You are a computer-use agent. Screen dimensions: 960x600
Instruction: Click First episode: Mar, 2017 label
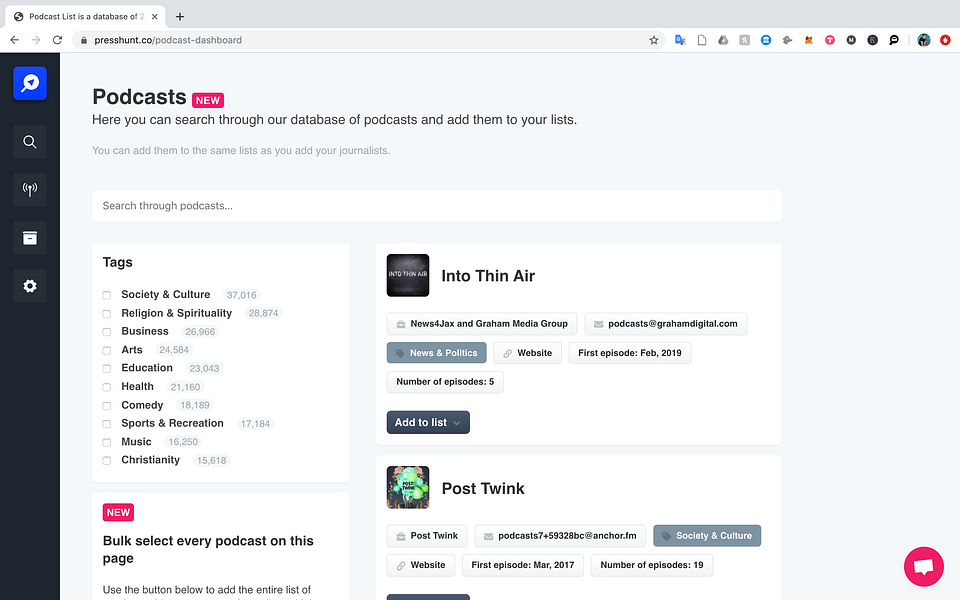523,565
